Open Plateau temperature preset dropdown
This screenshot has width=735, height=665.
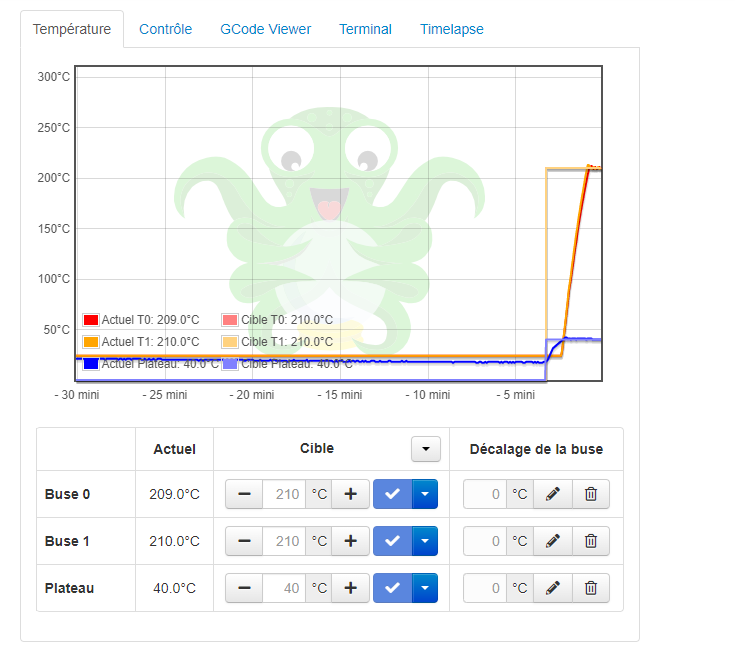click(x=425, y=588)
